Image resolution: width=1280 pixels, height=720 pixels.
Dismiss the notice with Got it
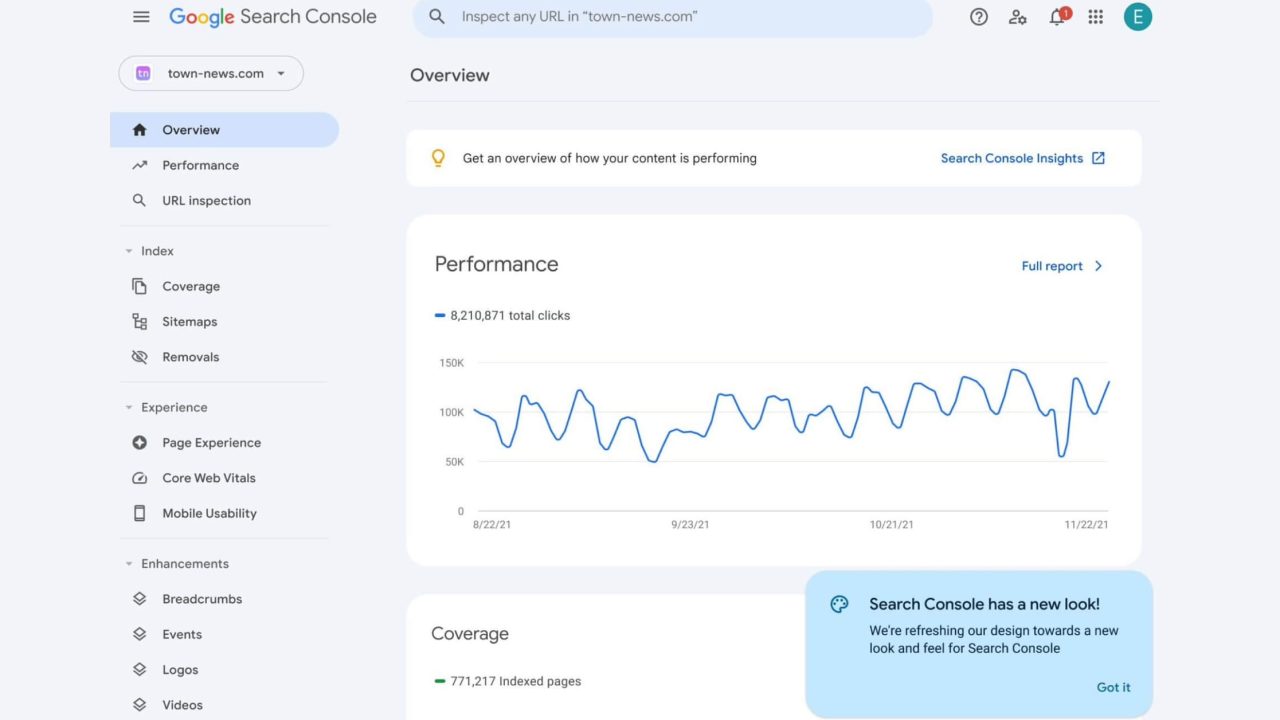tap(1113, 687)
